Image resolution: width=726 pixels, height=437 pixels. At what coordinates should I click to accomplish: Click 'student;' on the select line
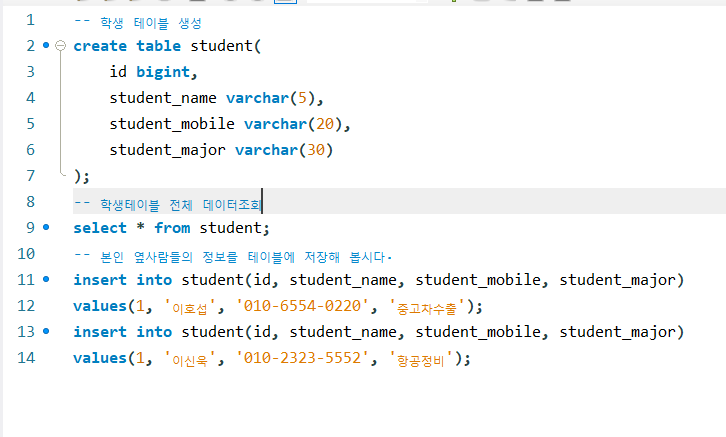pos(235,228)
